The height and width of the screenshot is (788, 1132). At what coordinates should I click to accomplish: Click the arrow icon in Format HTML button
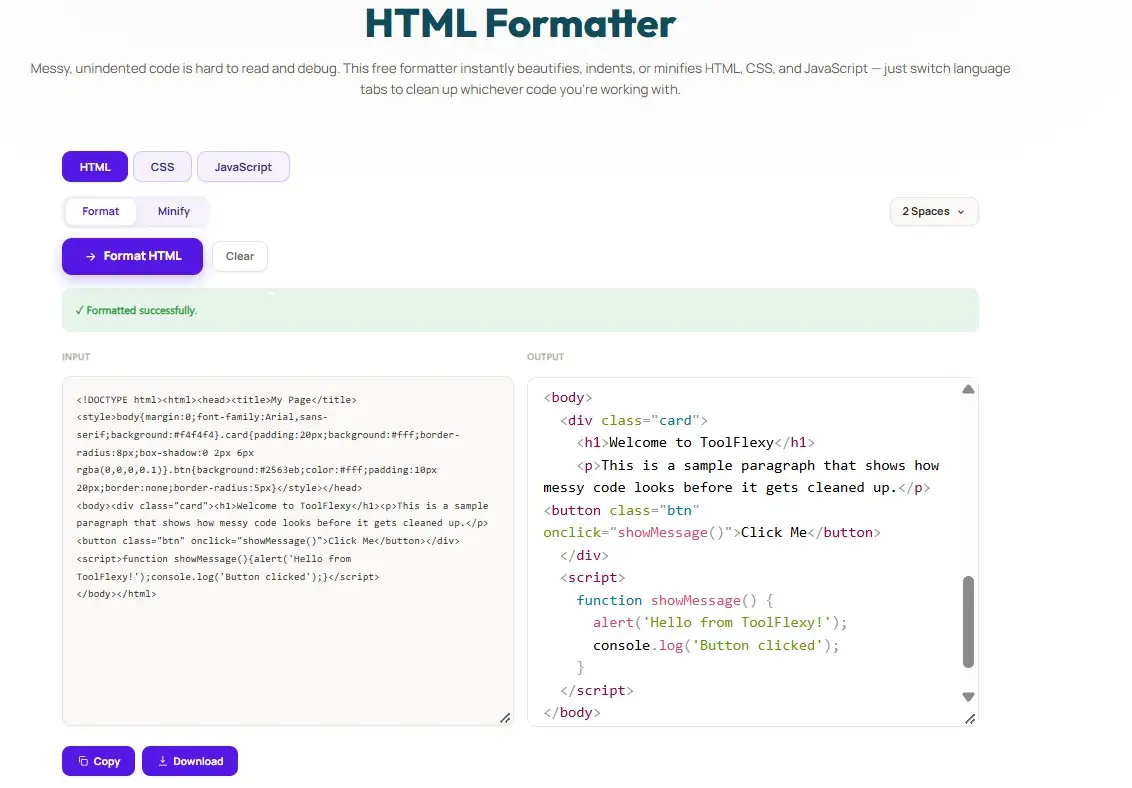coord(90,257)
